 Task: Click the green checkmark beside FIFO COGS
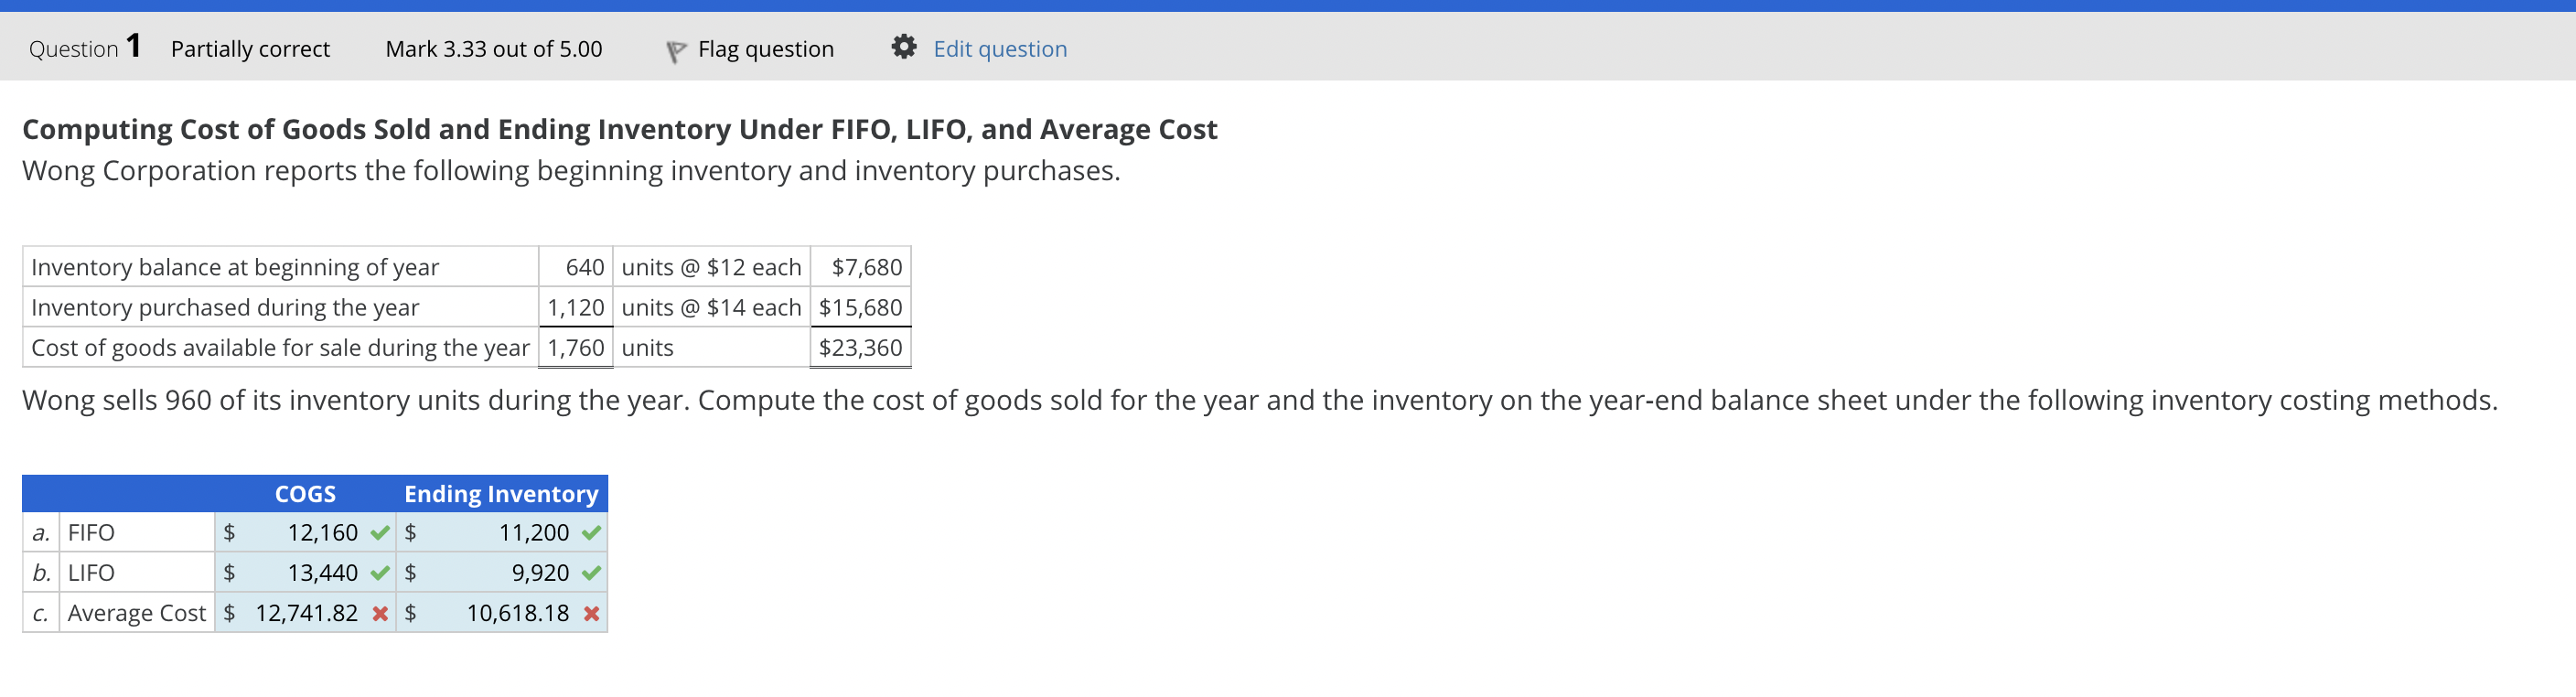379,532
